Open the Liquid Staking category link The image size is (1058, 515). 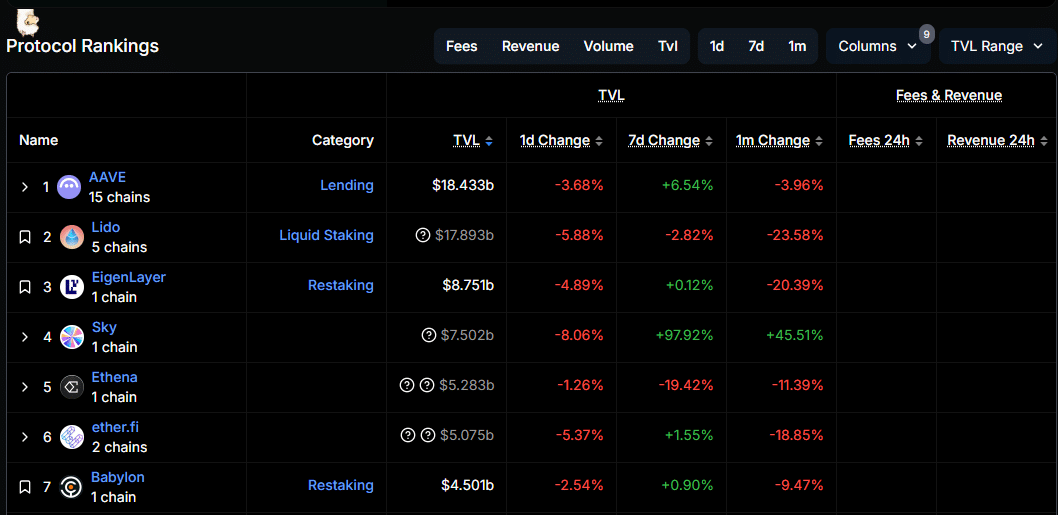coord(326,235)
